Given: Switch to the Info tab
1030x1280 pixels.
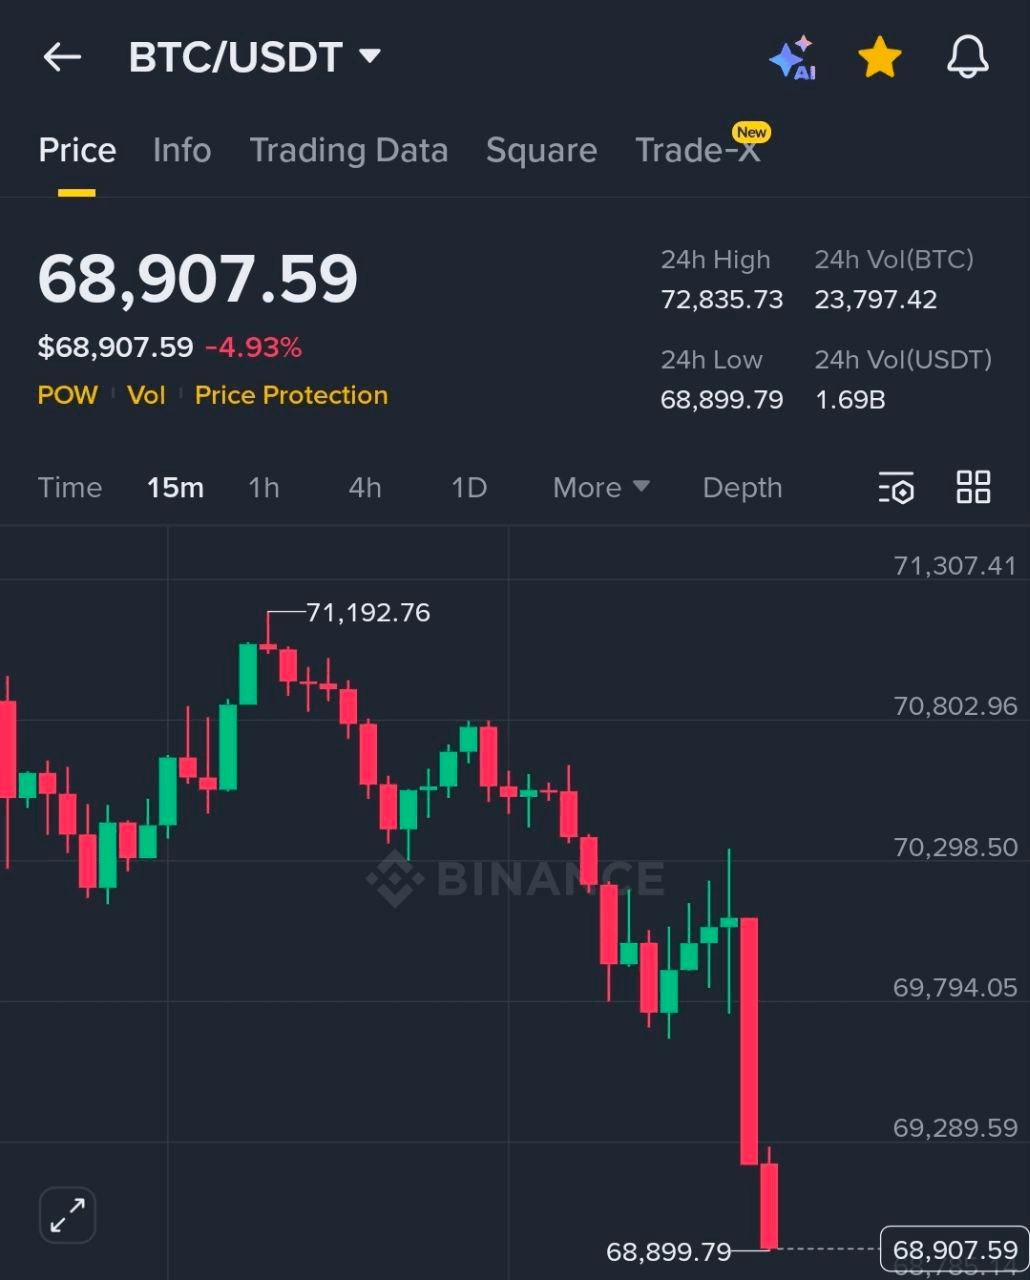Looking at the screenshot, I should tap(182, 151).
